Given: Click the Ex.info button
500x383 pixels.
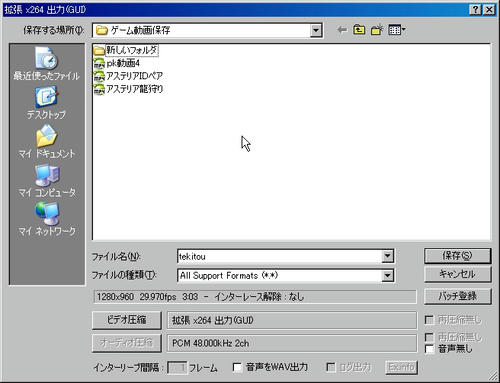Looking at the screenshot, I should pos(402,367).
